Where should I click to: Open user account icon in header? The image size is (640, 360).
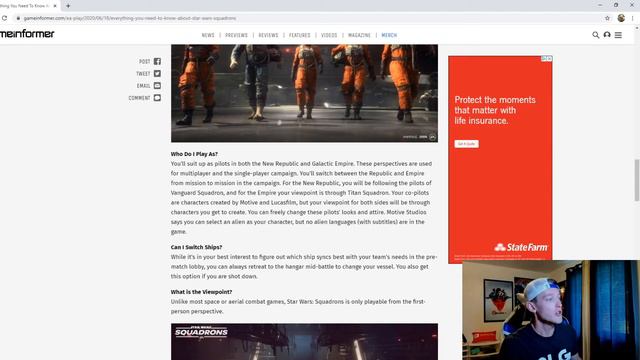(x=607, y=35)
